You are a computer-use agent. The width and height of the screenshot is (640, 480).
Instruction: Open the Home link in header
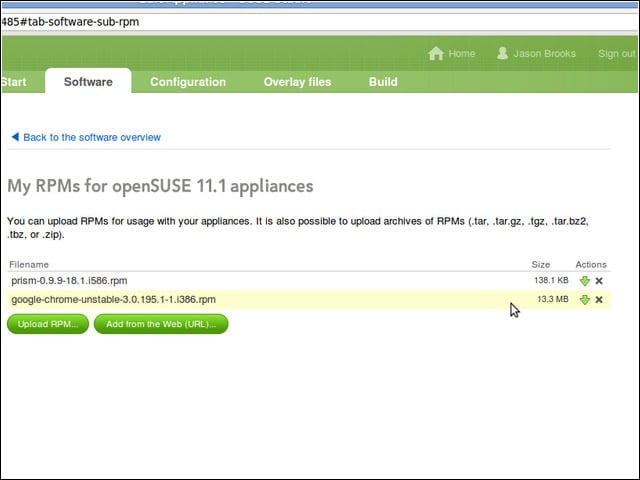click(x=462, y=53)
